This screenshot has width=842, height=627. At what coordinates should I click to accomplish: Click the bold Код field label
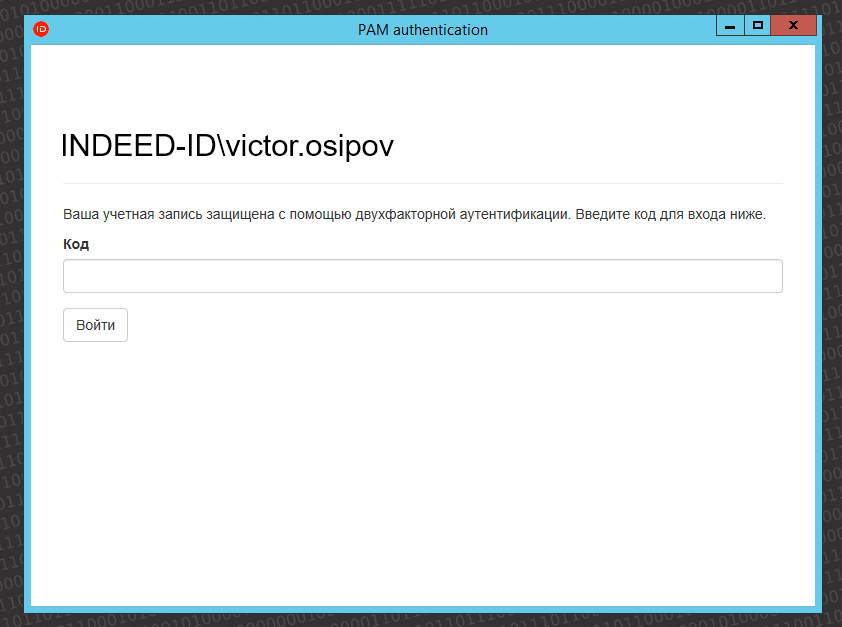(76, 244)
